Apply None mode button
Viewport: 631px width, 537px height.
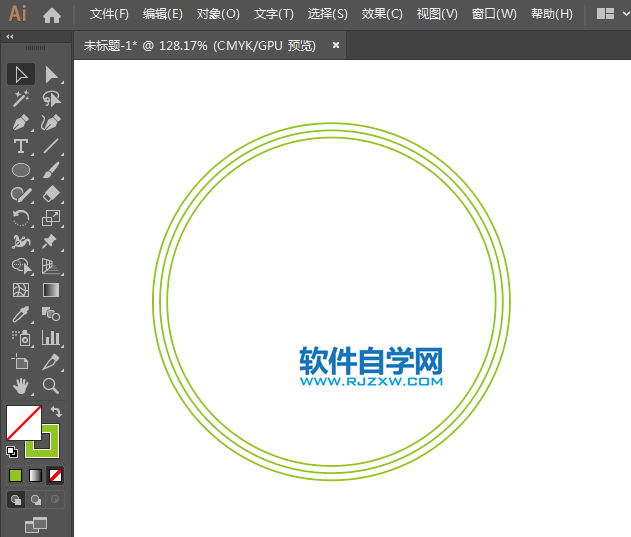[55, 475]
